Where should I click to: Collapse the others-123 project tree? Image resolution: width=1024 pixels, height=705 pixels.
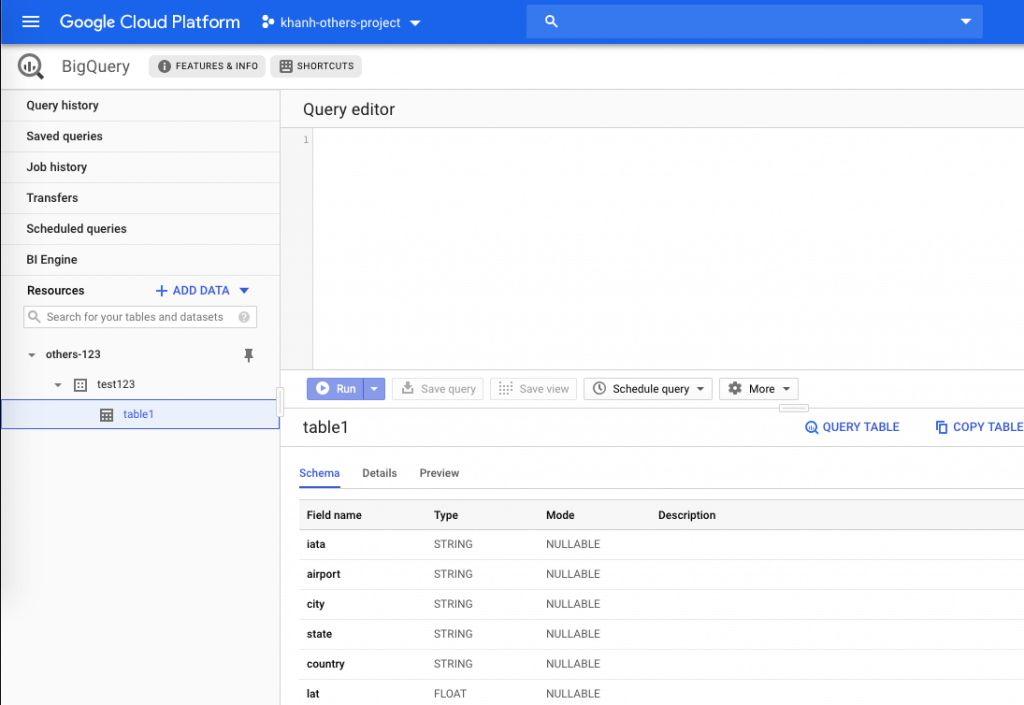click(31, 354)
